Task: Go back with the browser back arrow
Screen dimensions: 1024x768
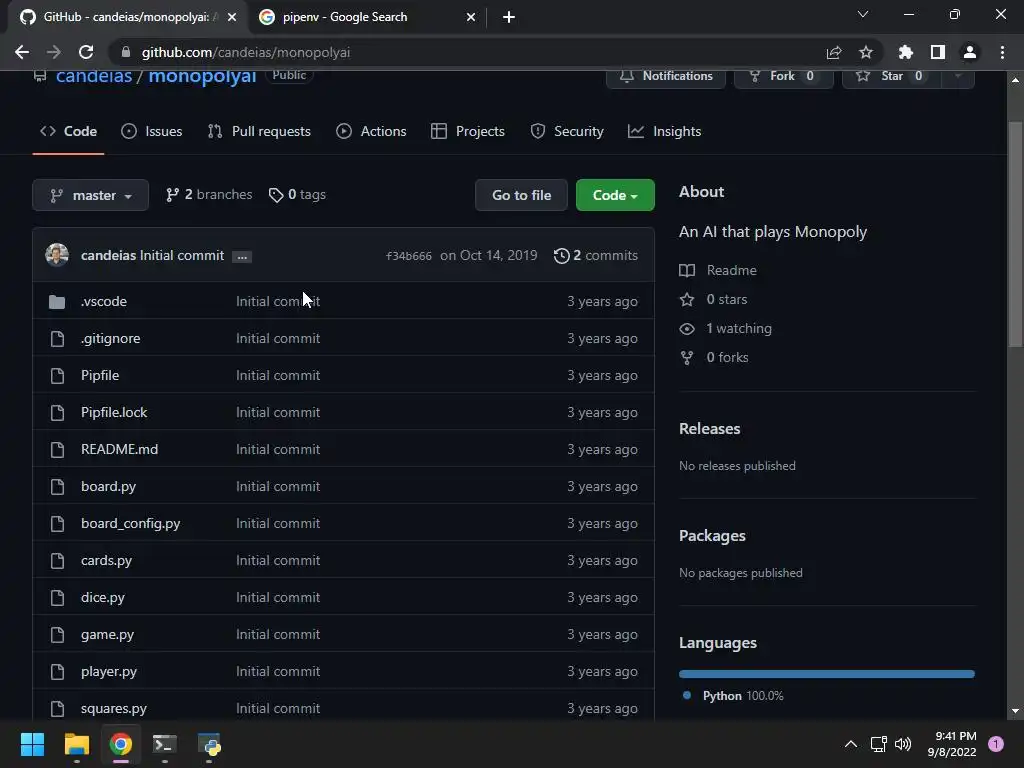Action: click(x=22, y=52)
